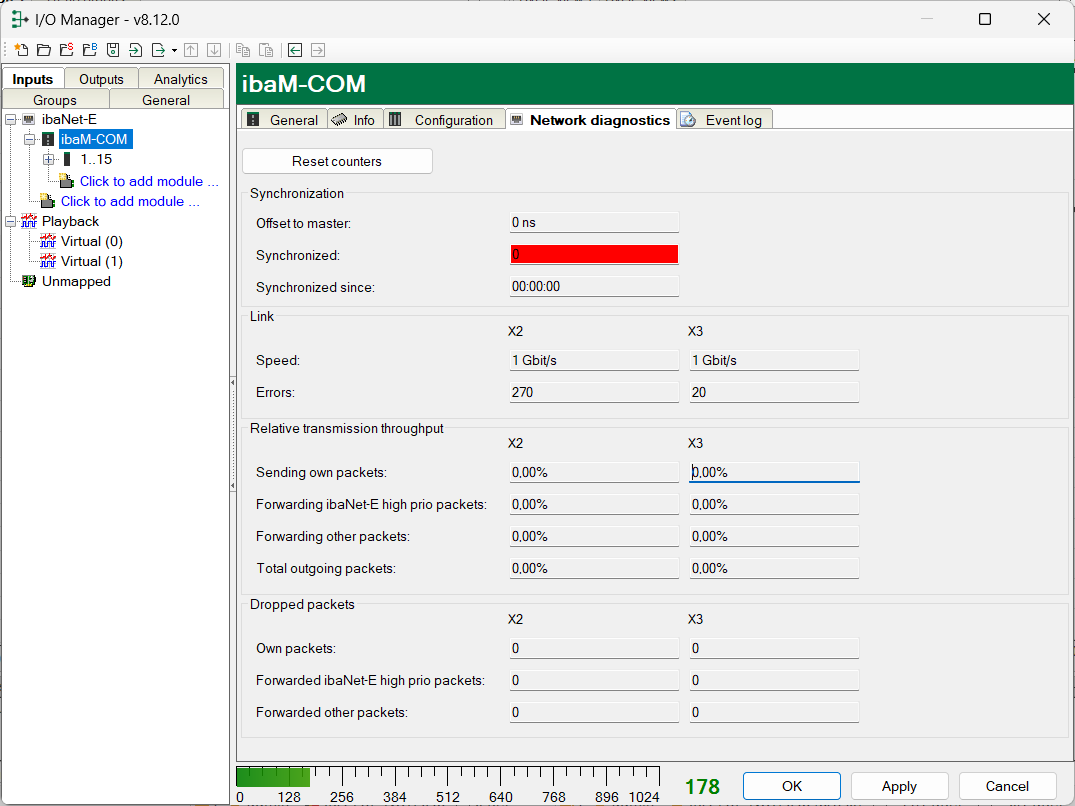
Task: Collapse the ibaNet-E tree node
Action: (x=10, y=119)
